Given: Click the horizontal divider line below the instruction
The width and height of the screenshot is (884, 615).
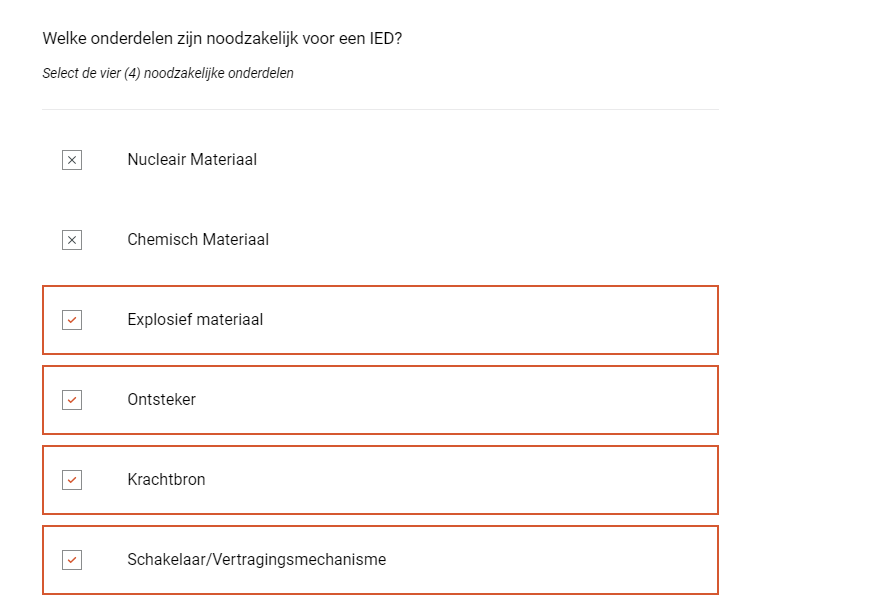Looking at the screenshot, I should tap(380, 109).
